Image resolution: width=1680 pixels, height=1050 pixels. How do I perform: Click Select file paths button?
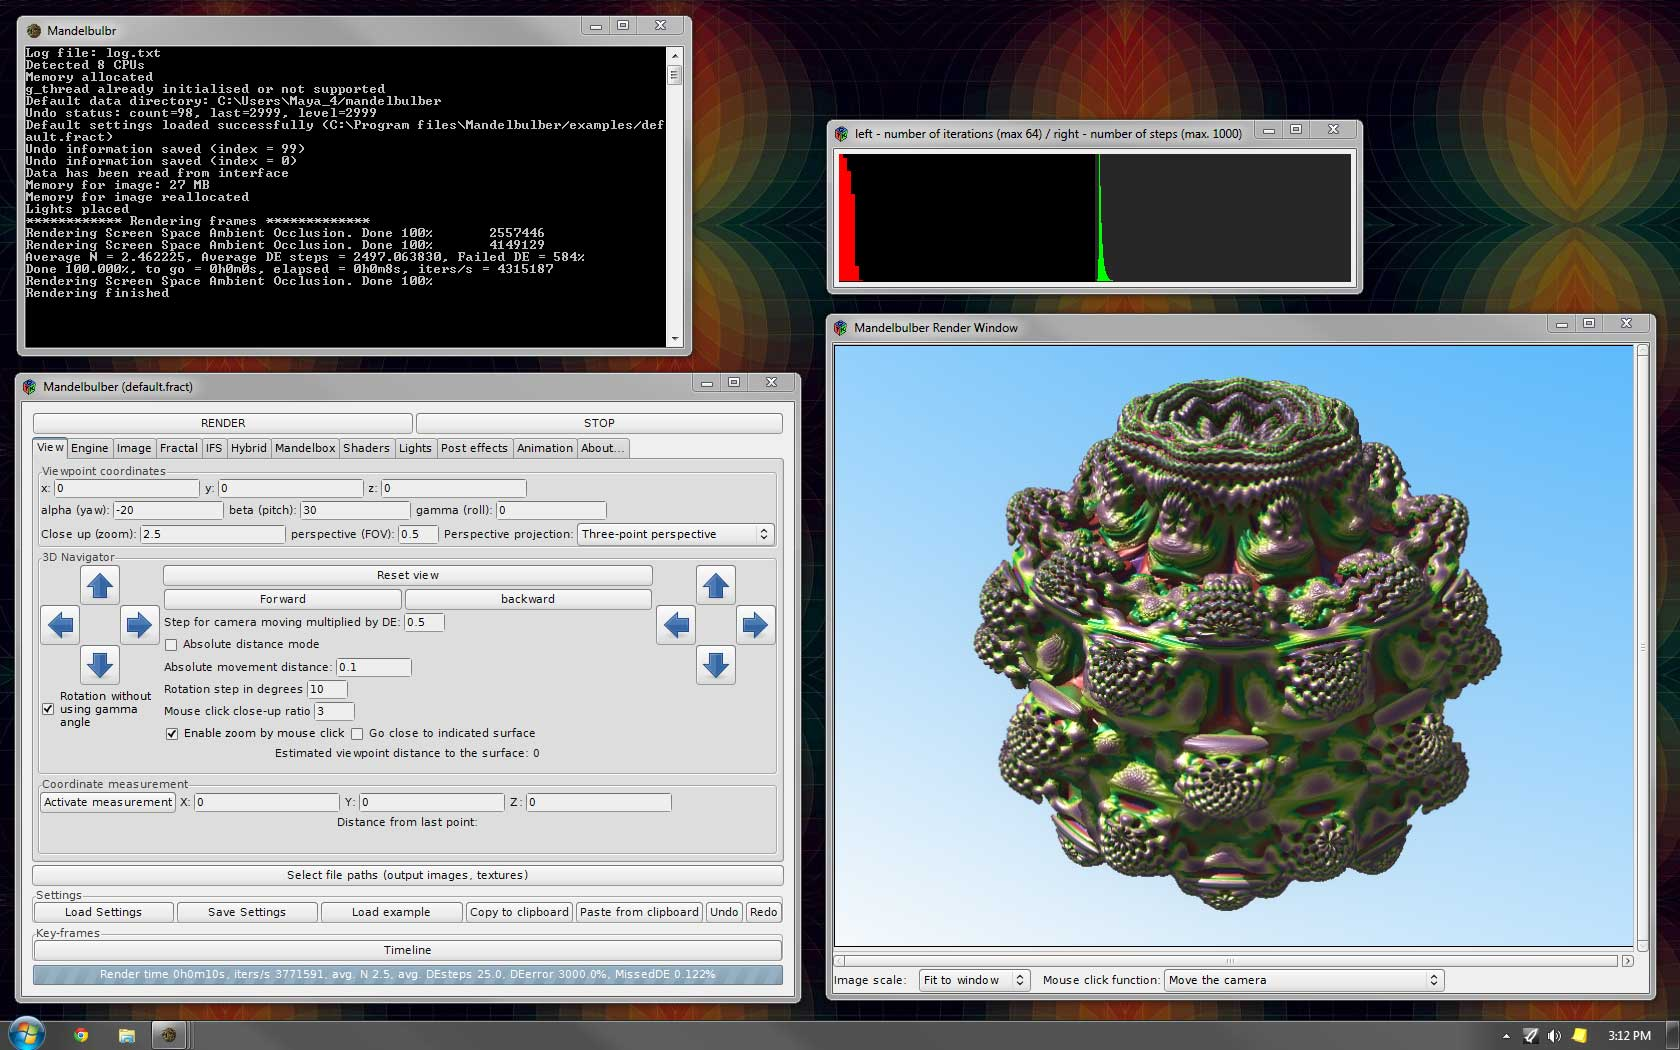[408, 875]
